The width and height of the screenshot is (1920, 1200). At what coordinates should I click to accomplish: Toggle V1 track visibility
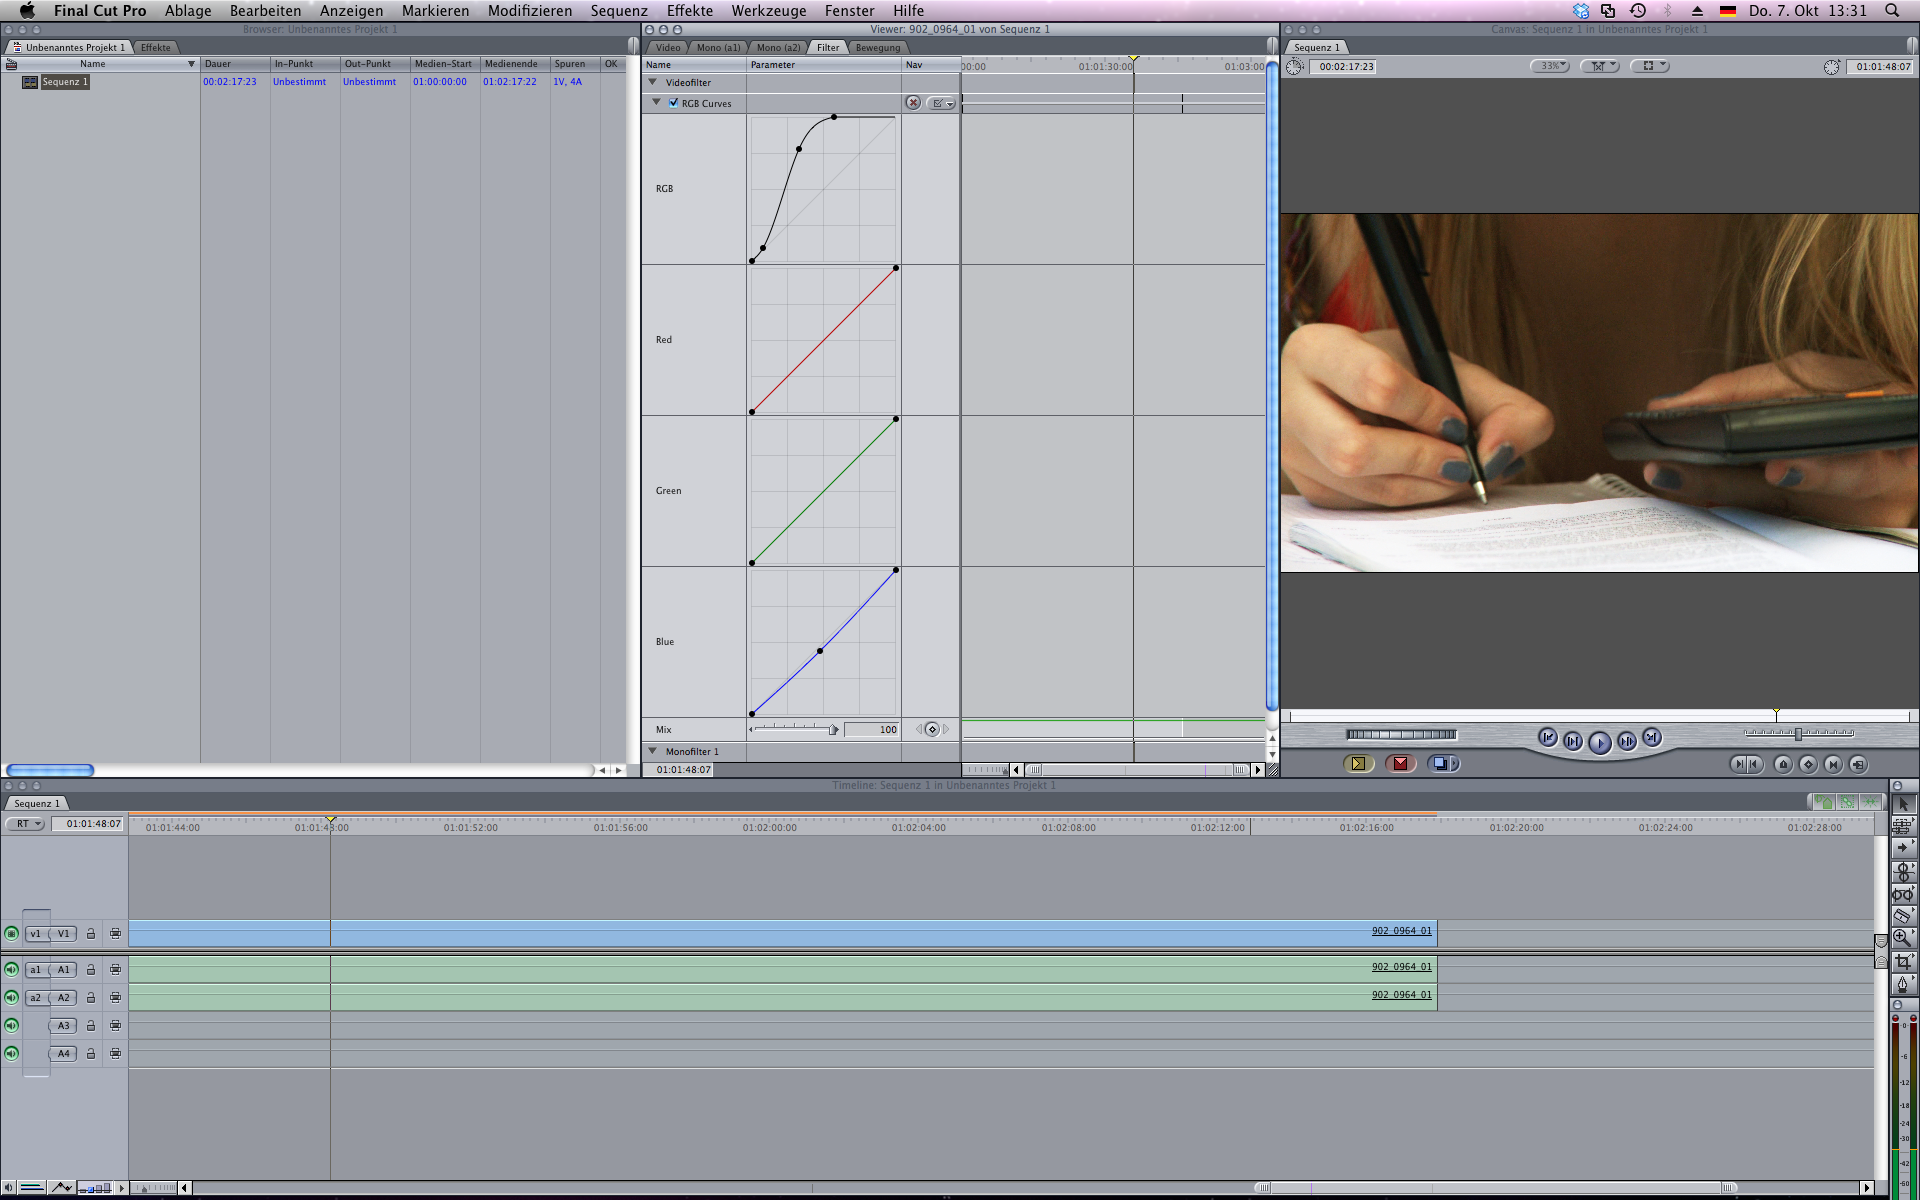coord(11,934)
